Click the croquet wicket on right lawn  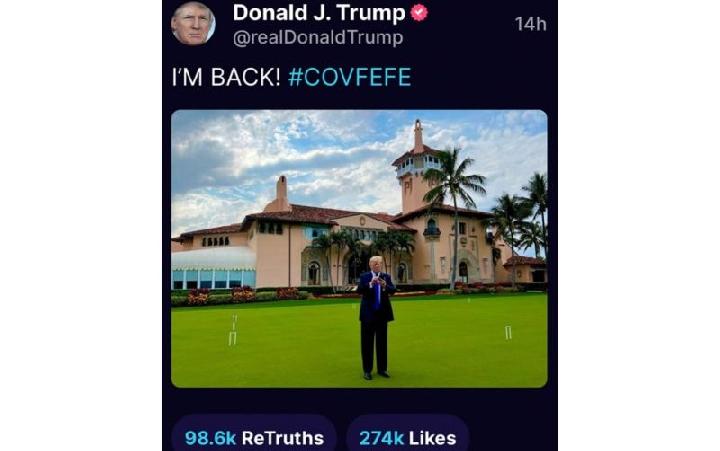click(x=508, y=332)
